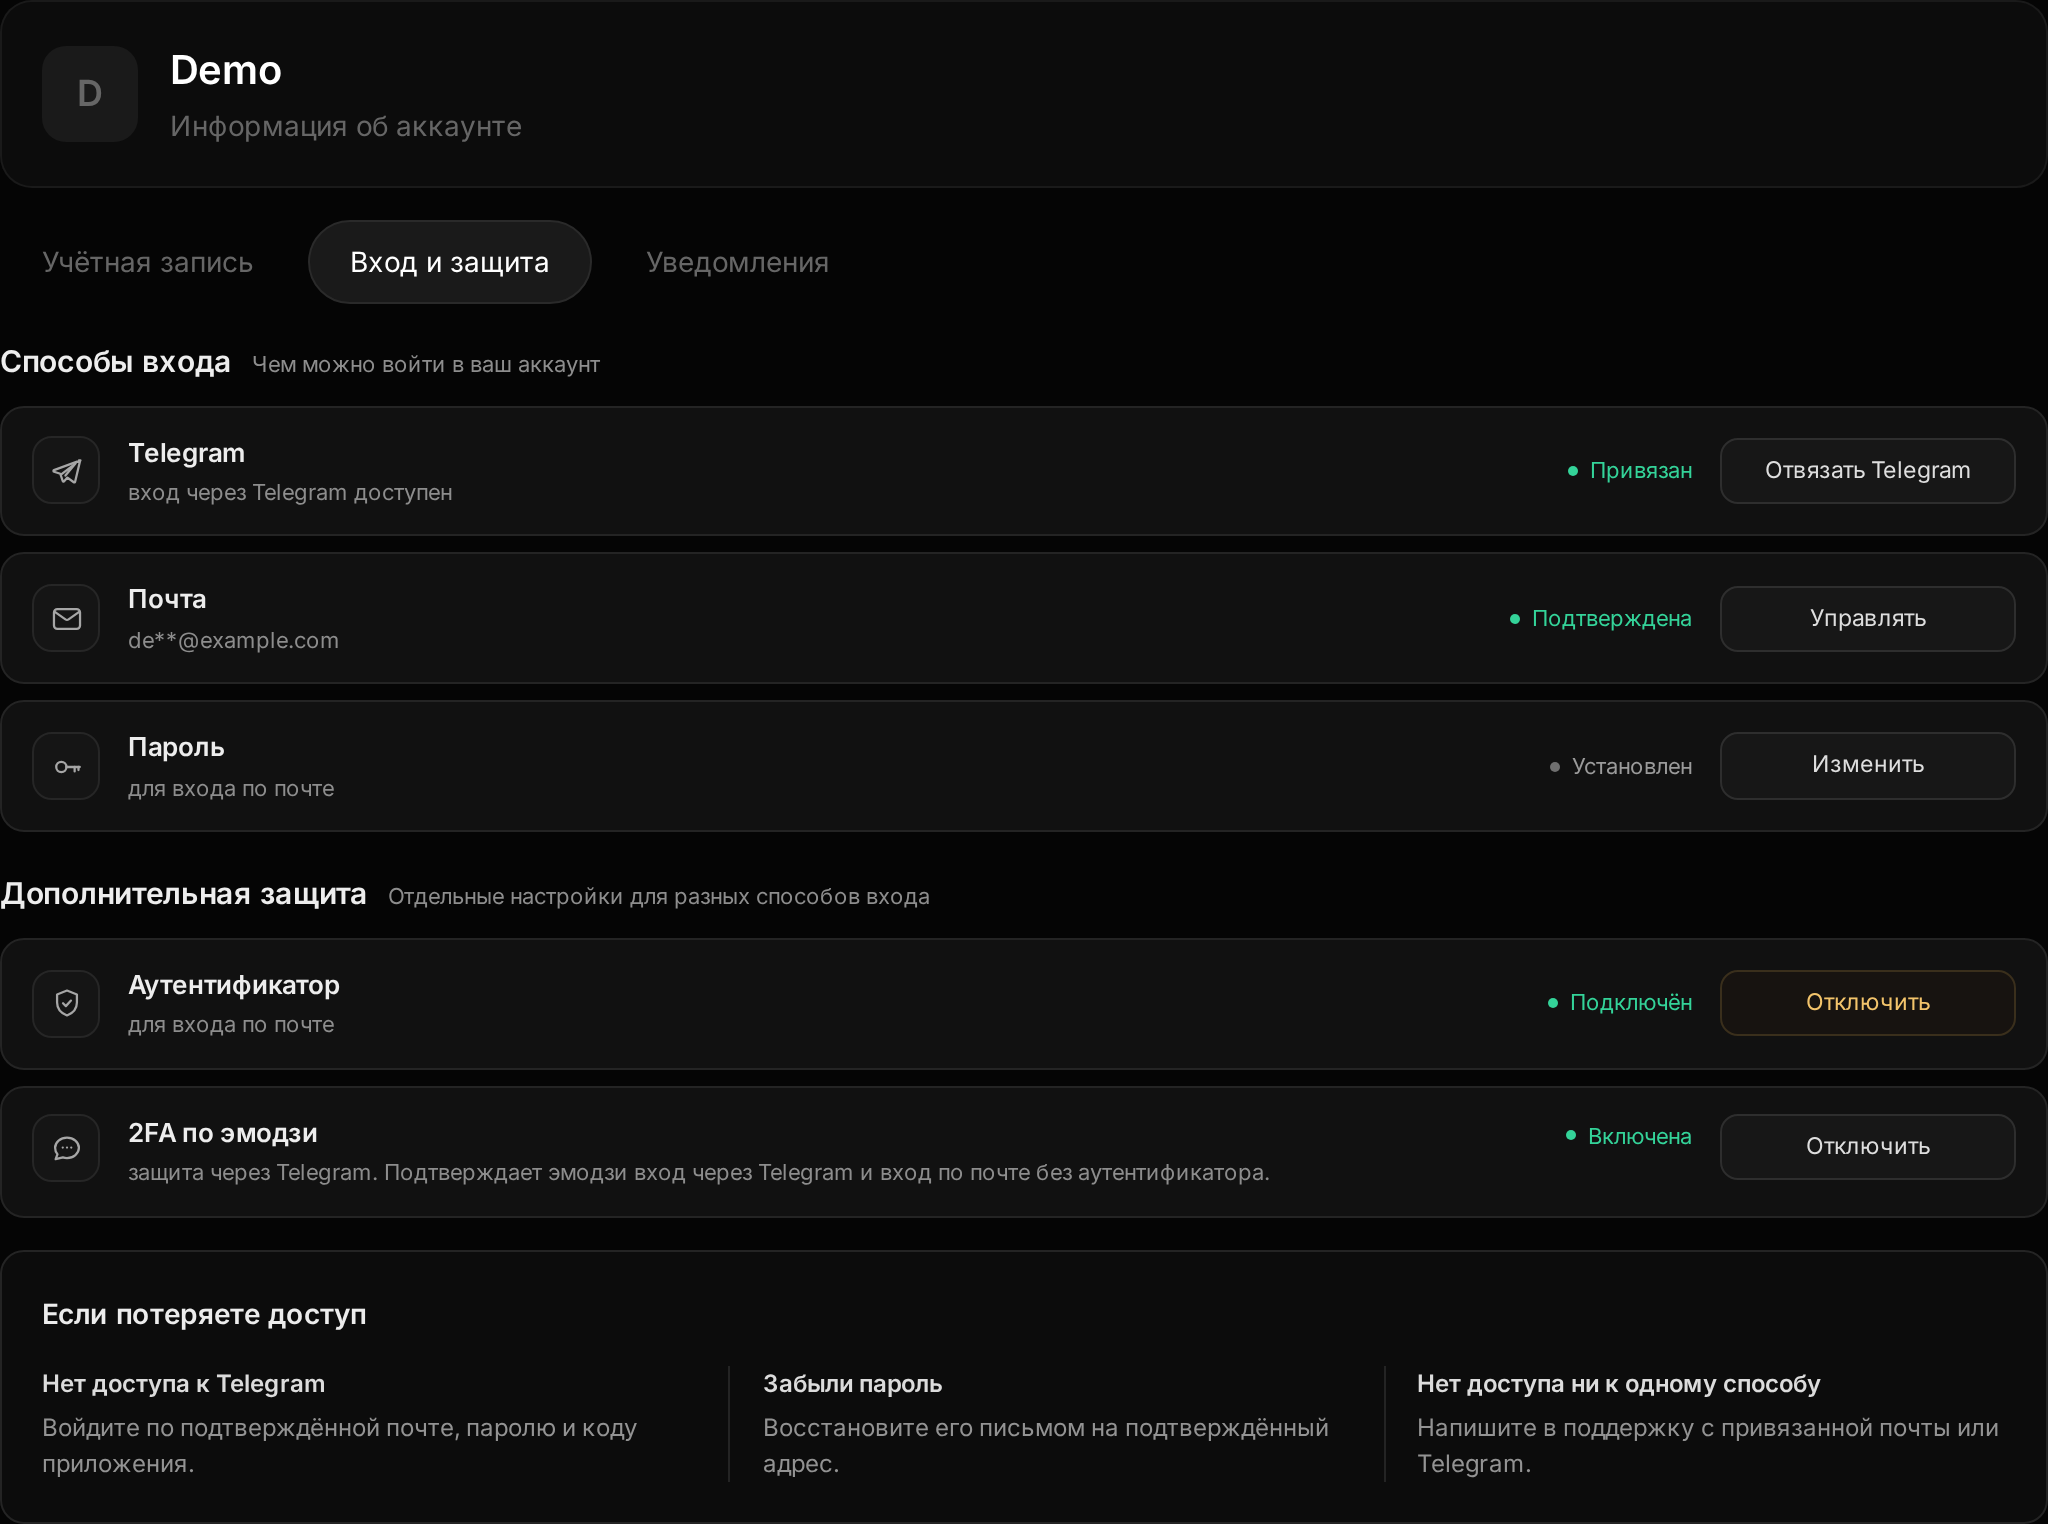Click the 2FA по эмодзи row title
2048x1524 pixels.
(x=223, y=1133)
